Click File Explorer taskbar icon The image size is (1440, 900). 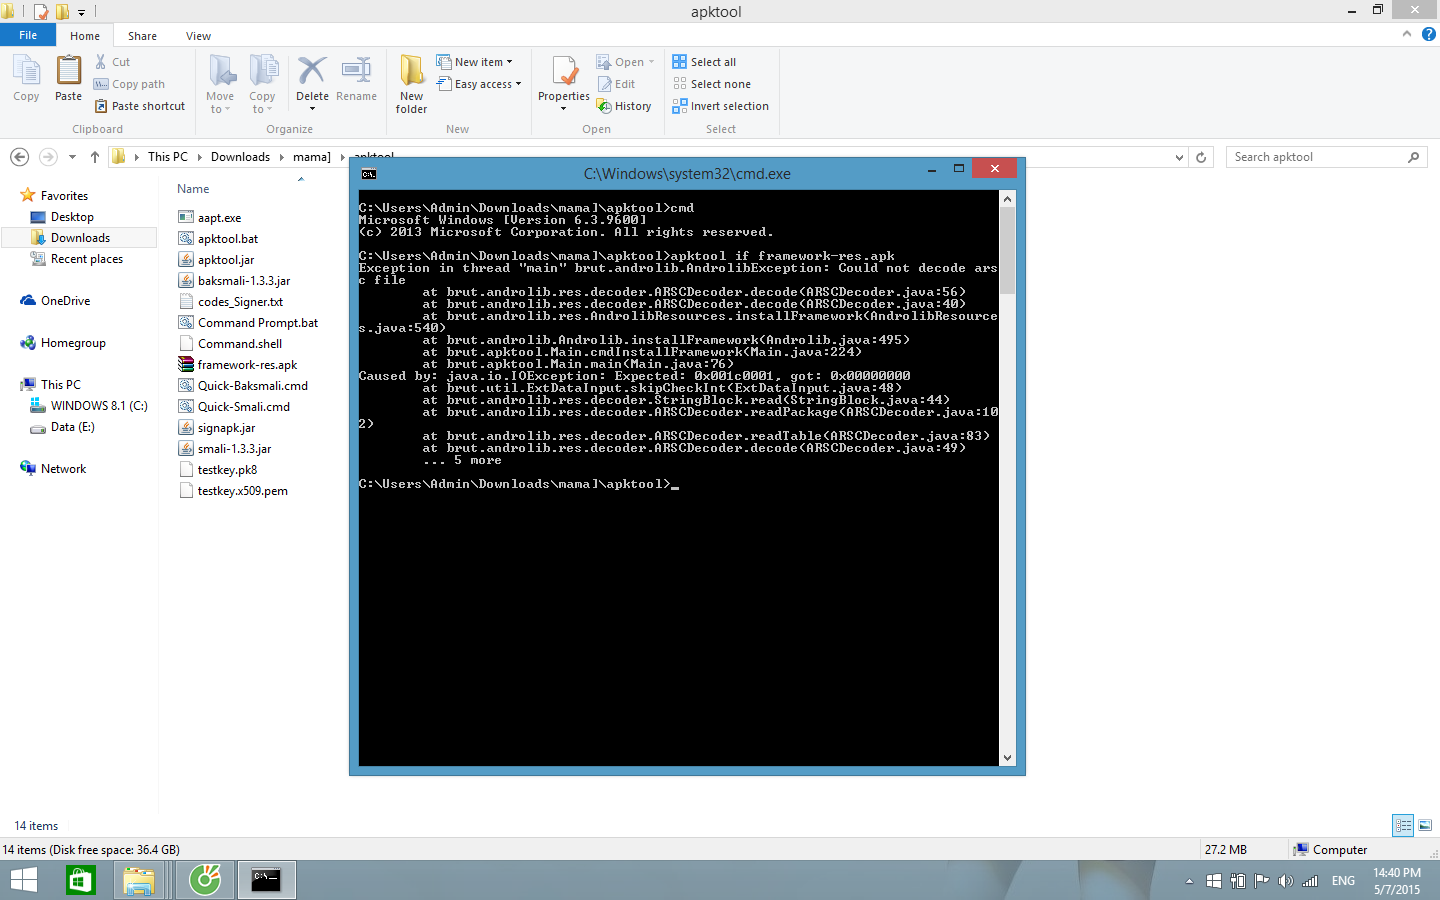pyautogui.click(x=139, y=880)
